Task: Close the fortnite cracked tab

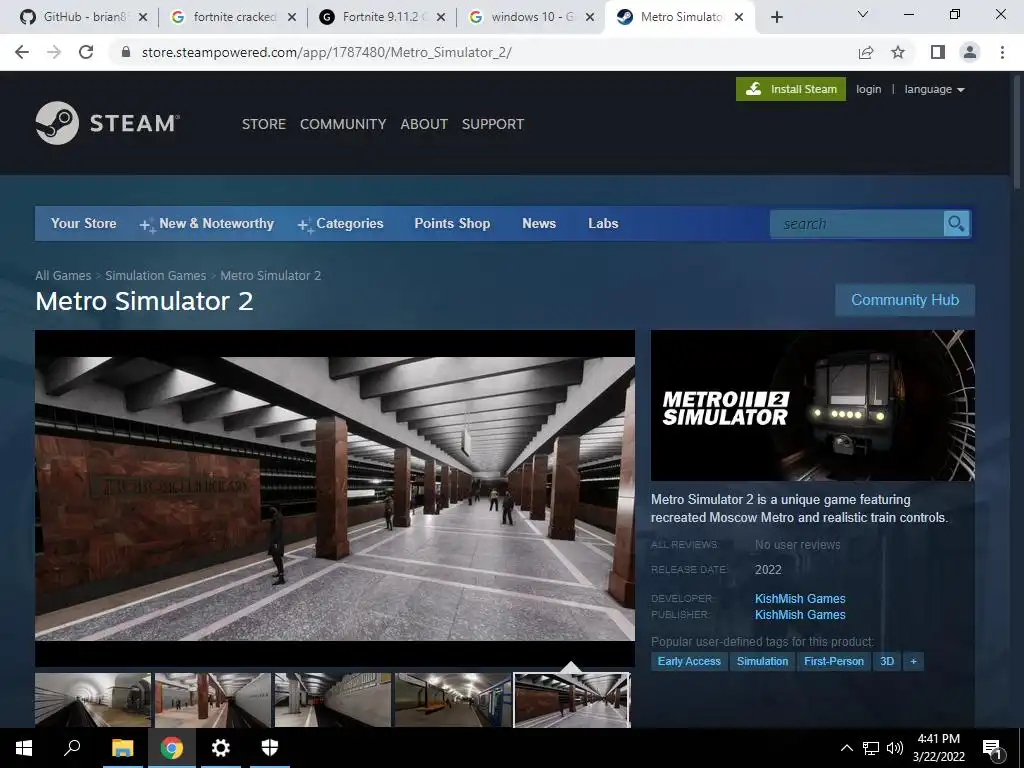Action: (x=292, y=18)
